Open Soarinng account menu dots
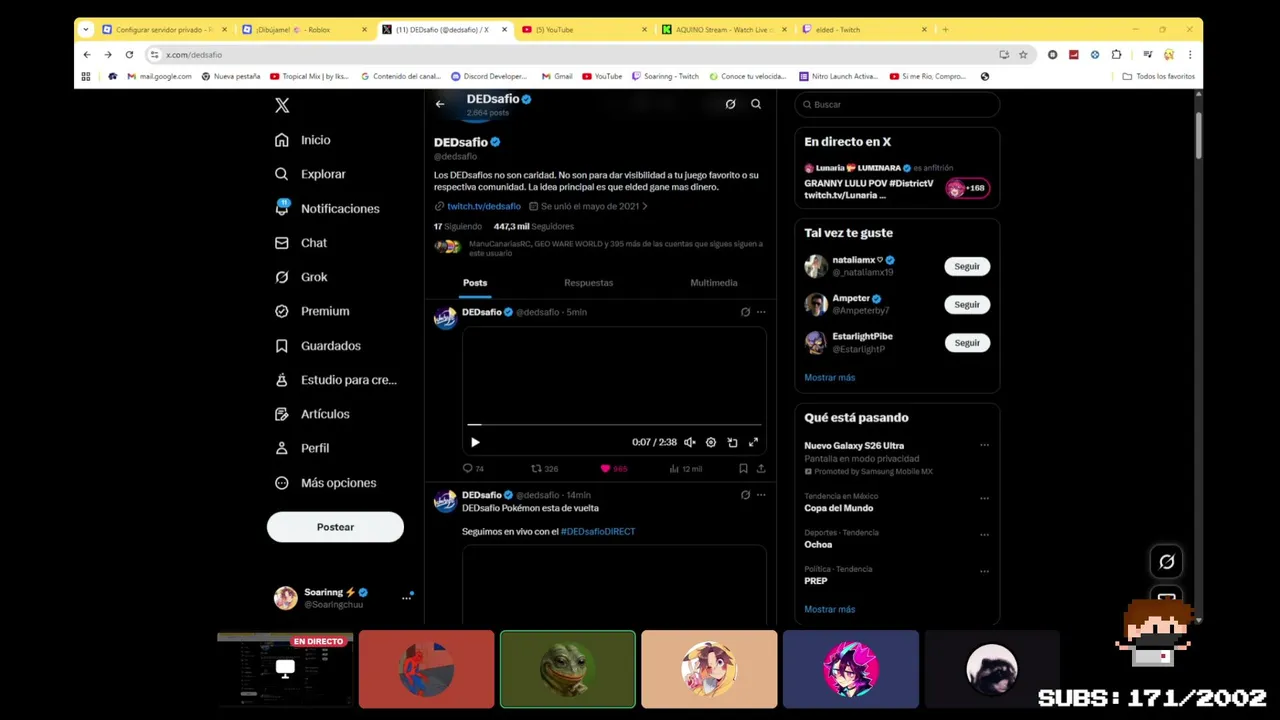 click(406, 598)
